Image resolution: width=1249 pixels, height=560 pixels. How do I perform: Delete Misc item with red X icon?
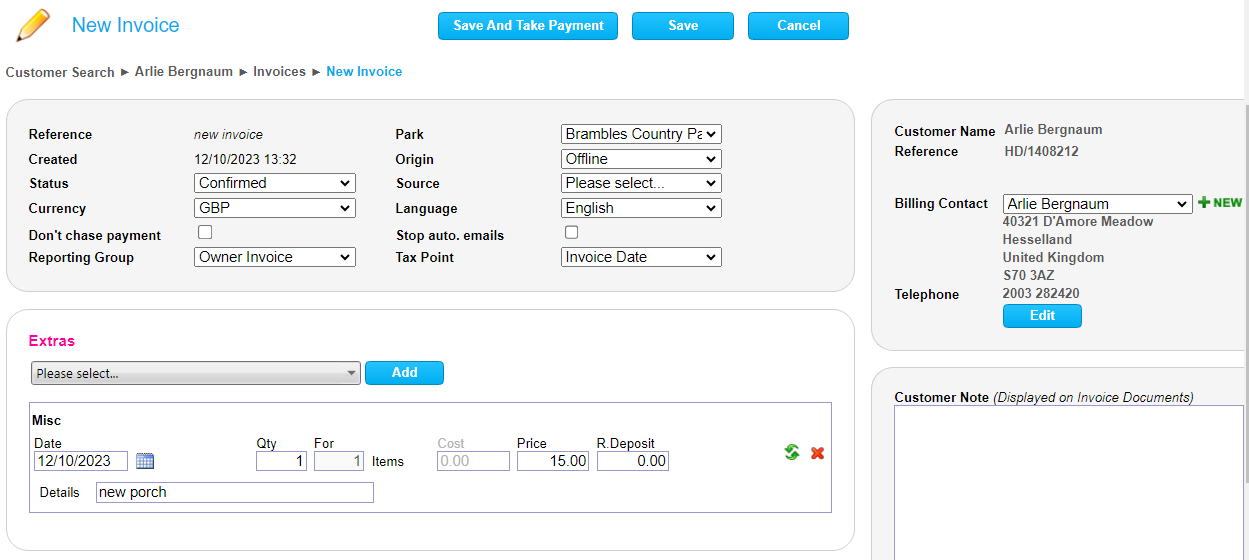[817, 453]
